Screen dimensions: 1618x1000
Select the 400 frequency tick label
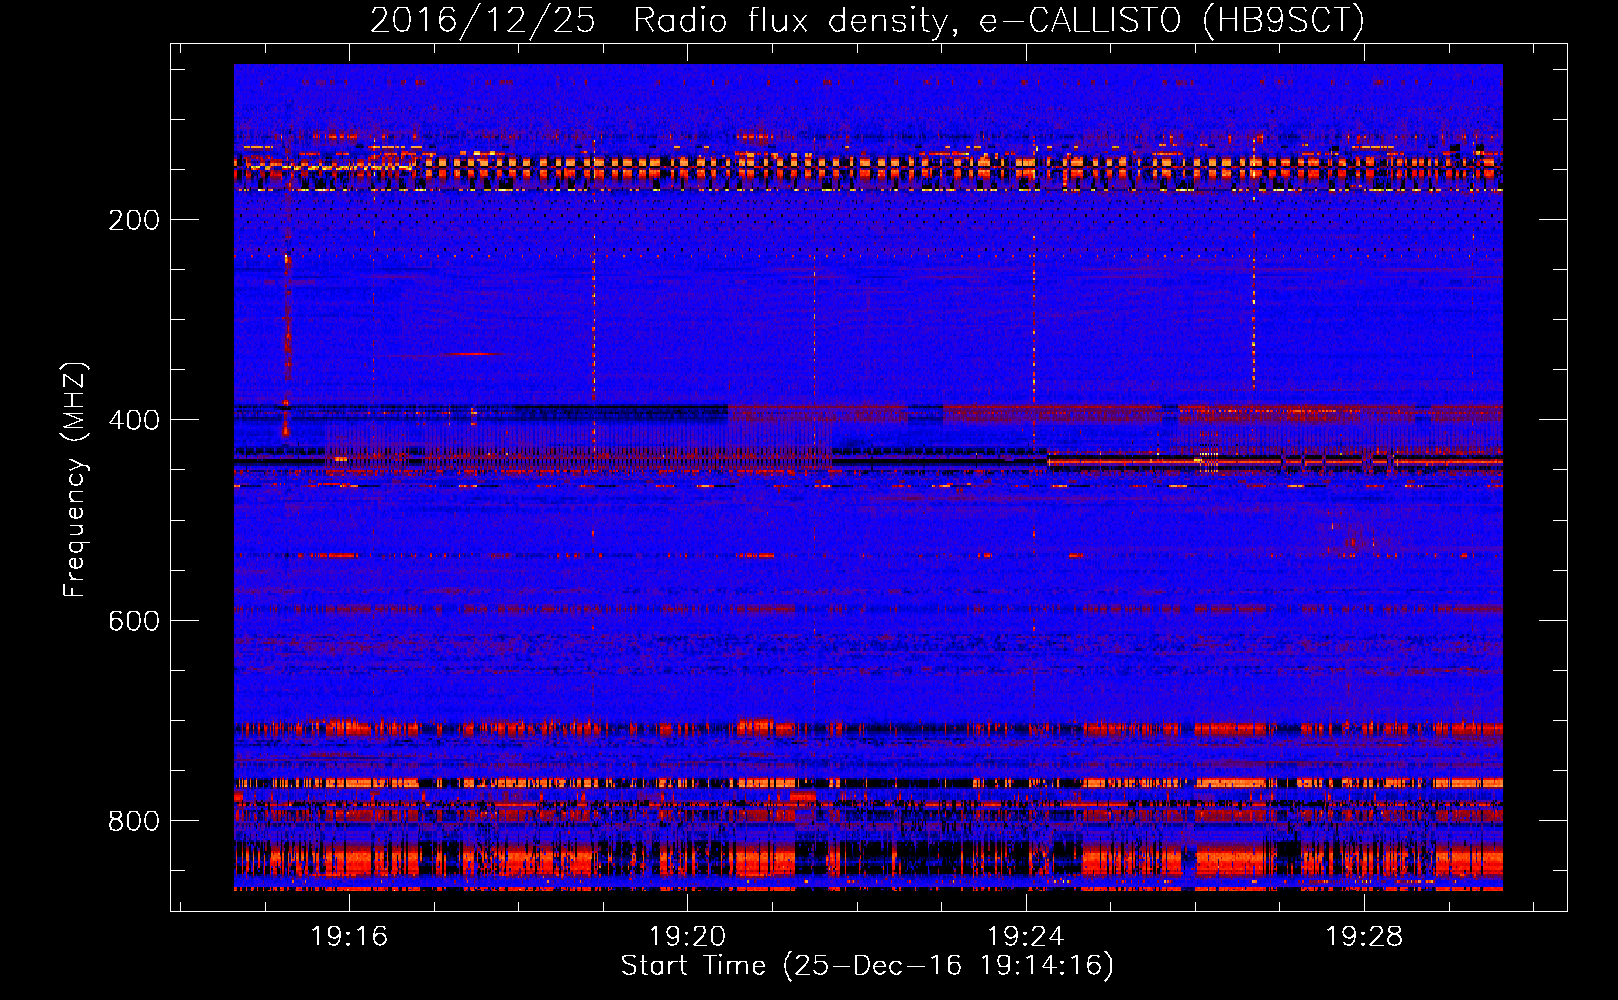pos(134,420)
